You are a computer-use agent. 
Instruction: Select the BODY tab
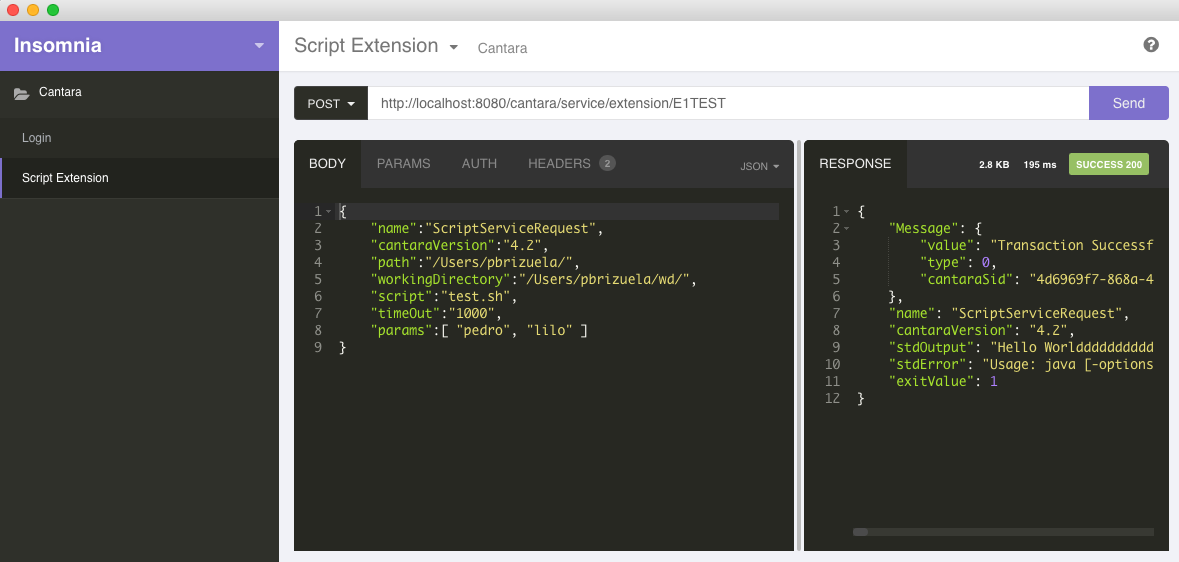pyautogui.click(x=327, y=164)
